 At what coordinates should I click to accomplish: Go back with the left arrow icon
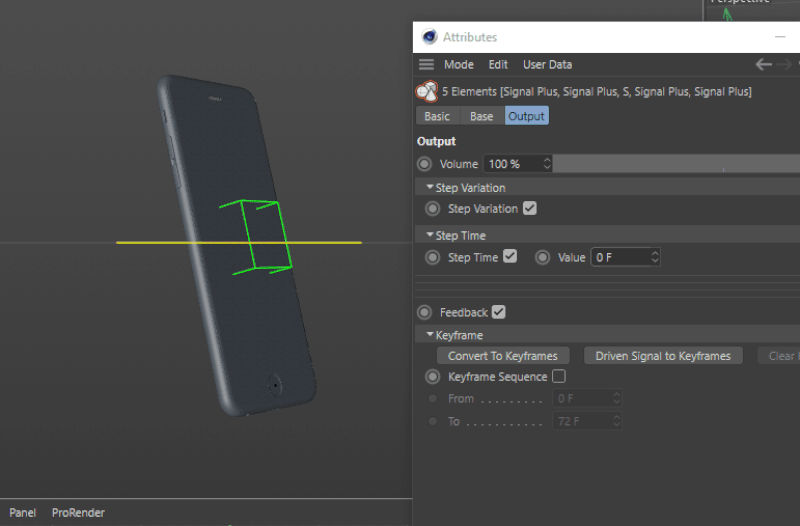coord(763,65)
